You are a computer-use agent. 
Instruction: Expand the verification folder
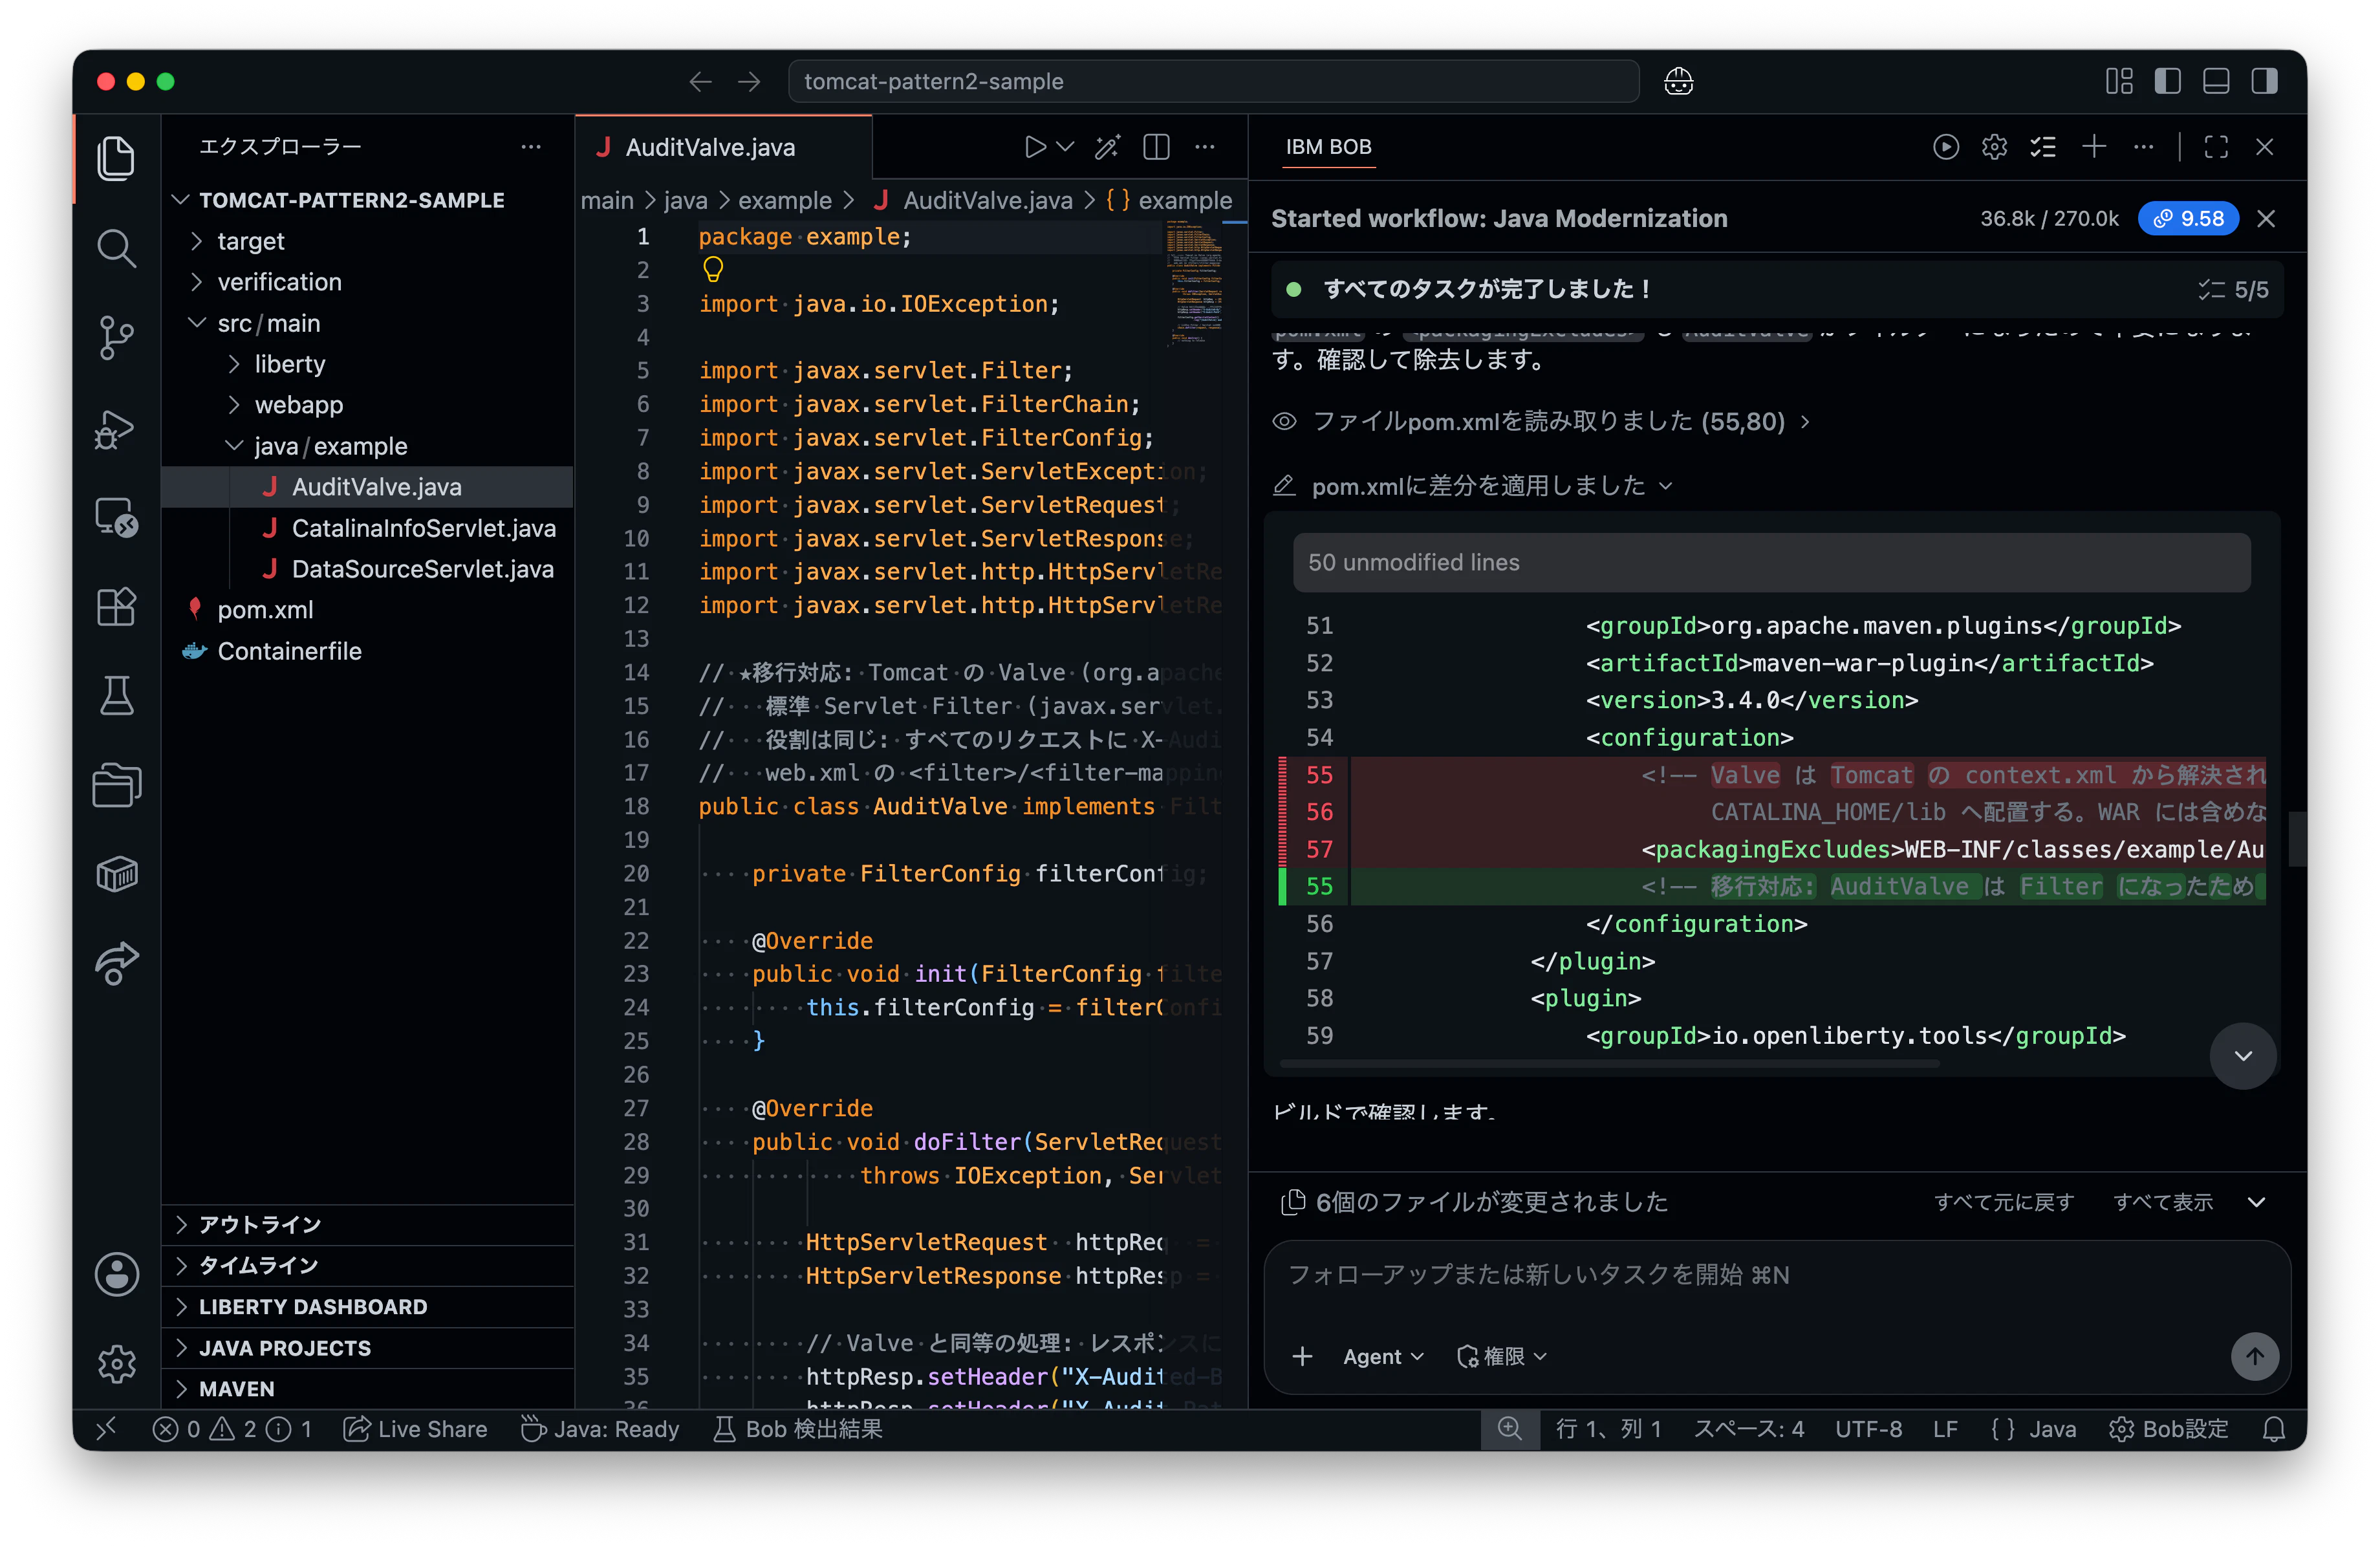[x=366, y=282]
